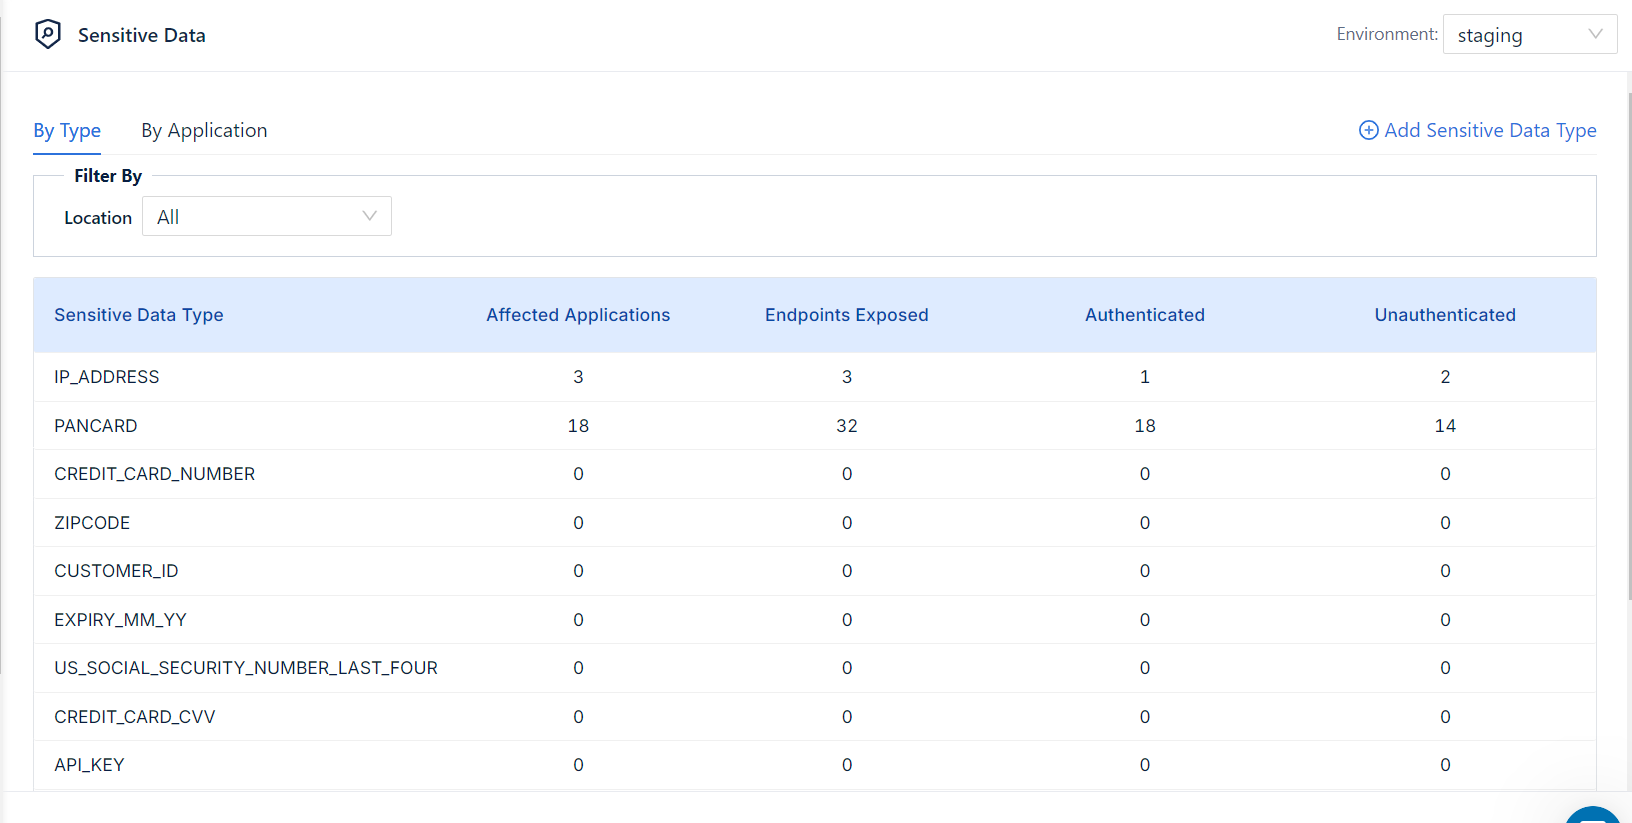The height and width of the screenshot is (823, 1632).
Task: Open the chat widget bubble
Action: tap(1593, 814)
